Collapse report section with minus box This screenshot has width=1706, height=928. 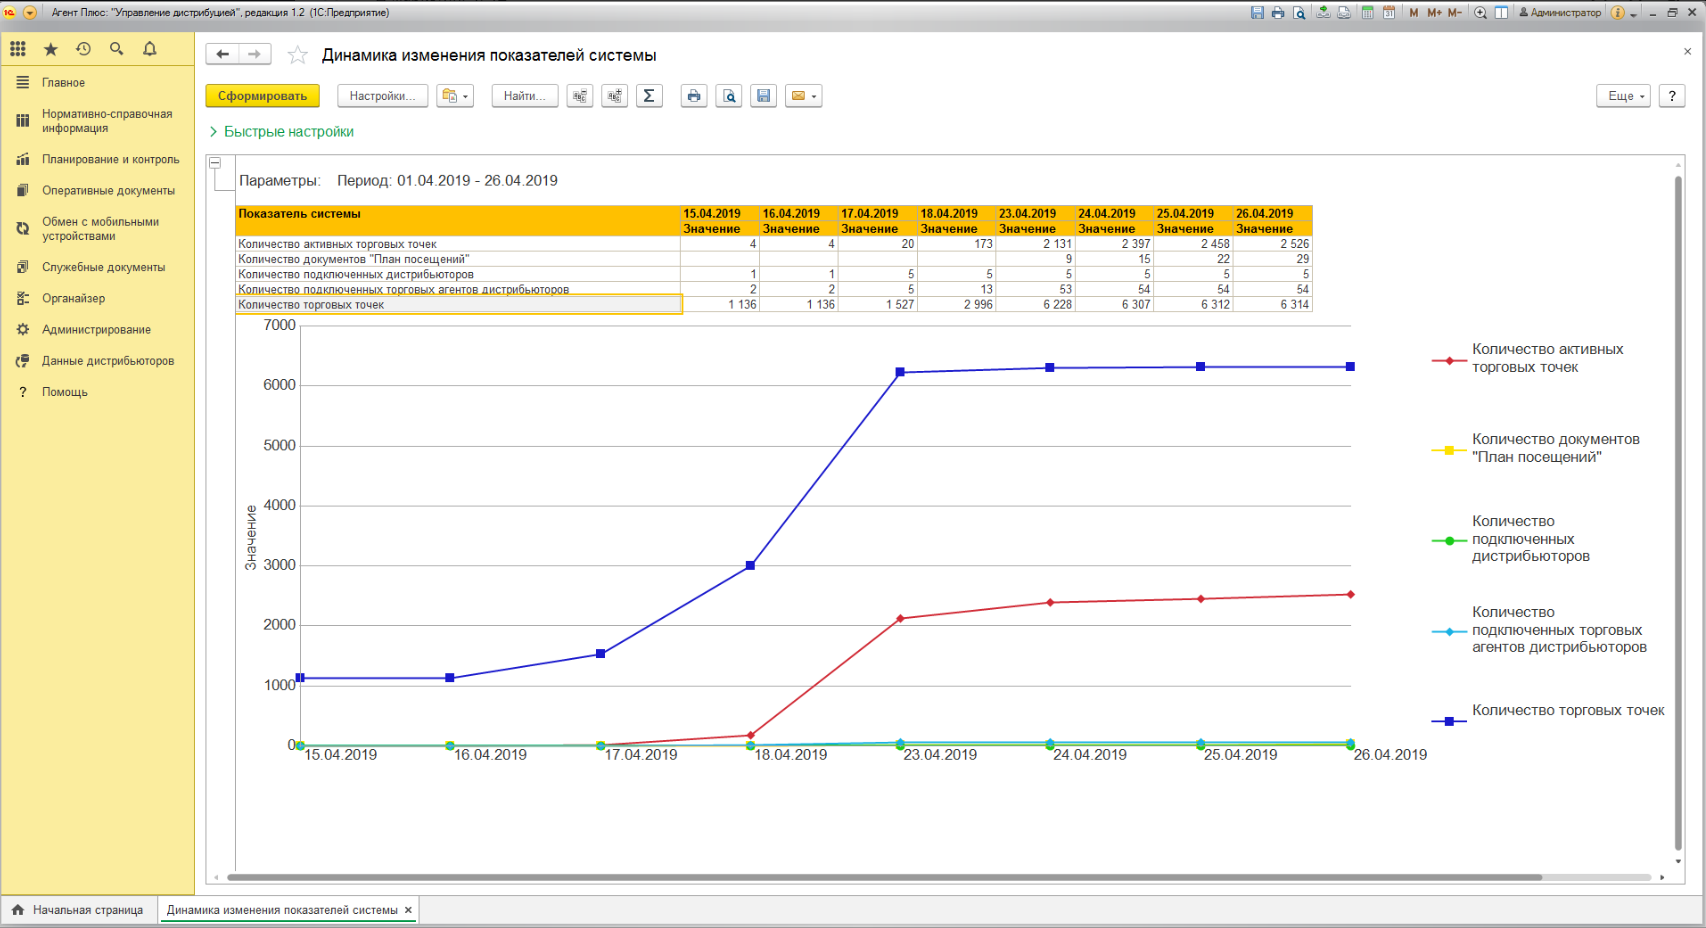coord(215,163)
